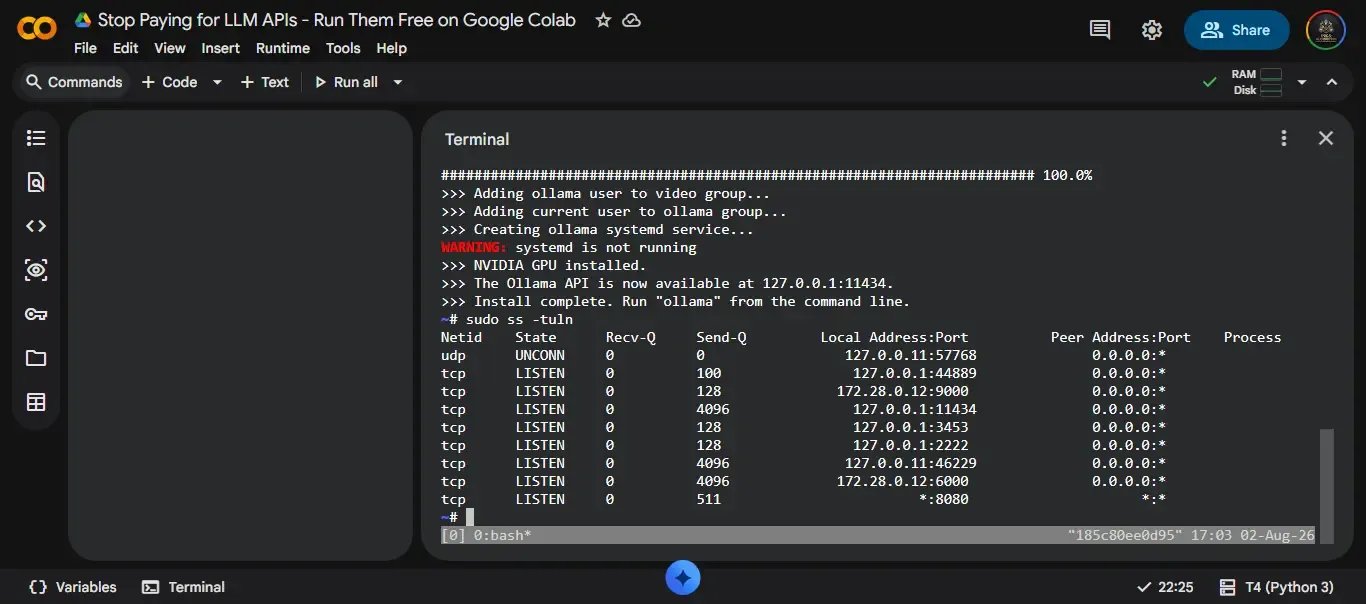Viewport: 1366px width, 604px height.
Task: Click the Google Colab logo
Action: point(37,29)
